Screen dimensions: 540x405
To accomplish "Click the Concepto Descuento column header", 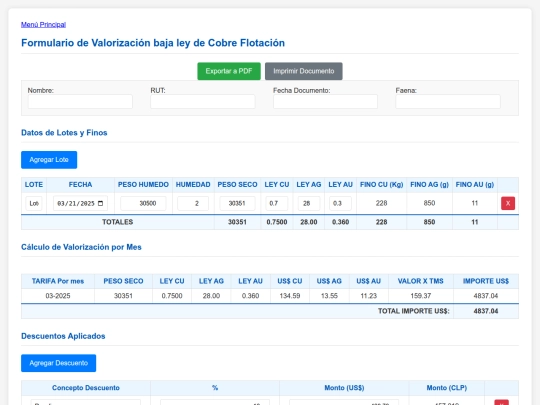I will point(86,388).
